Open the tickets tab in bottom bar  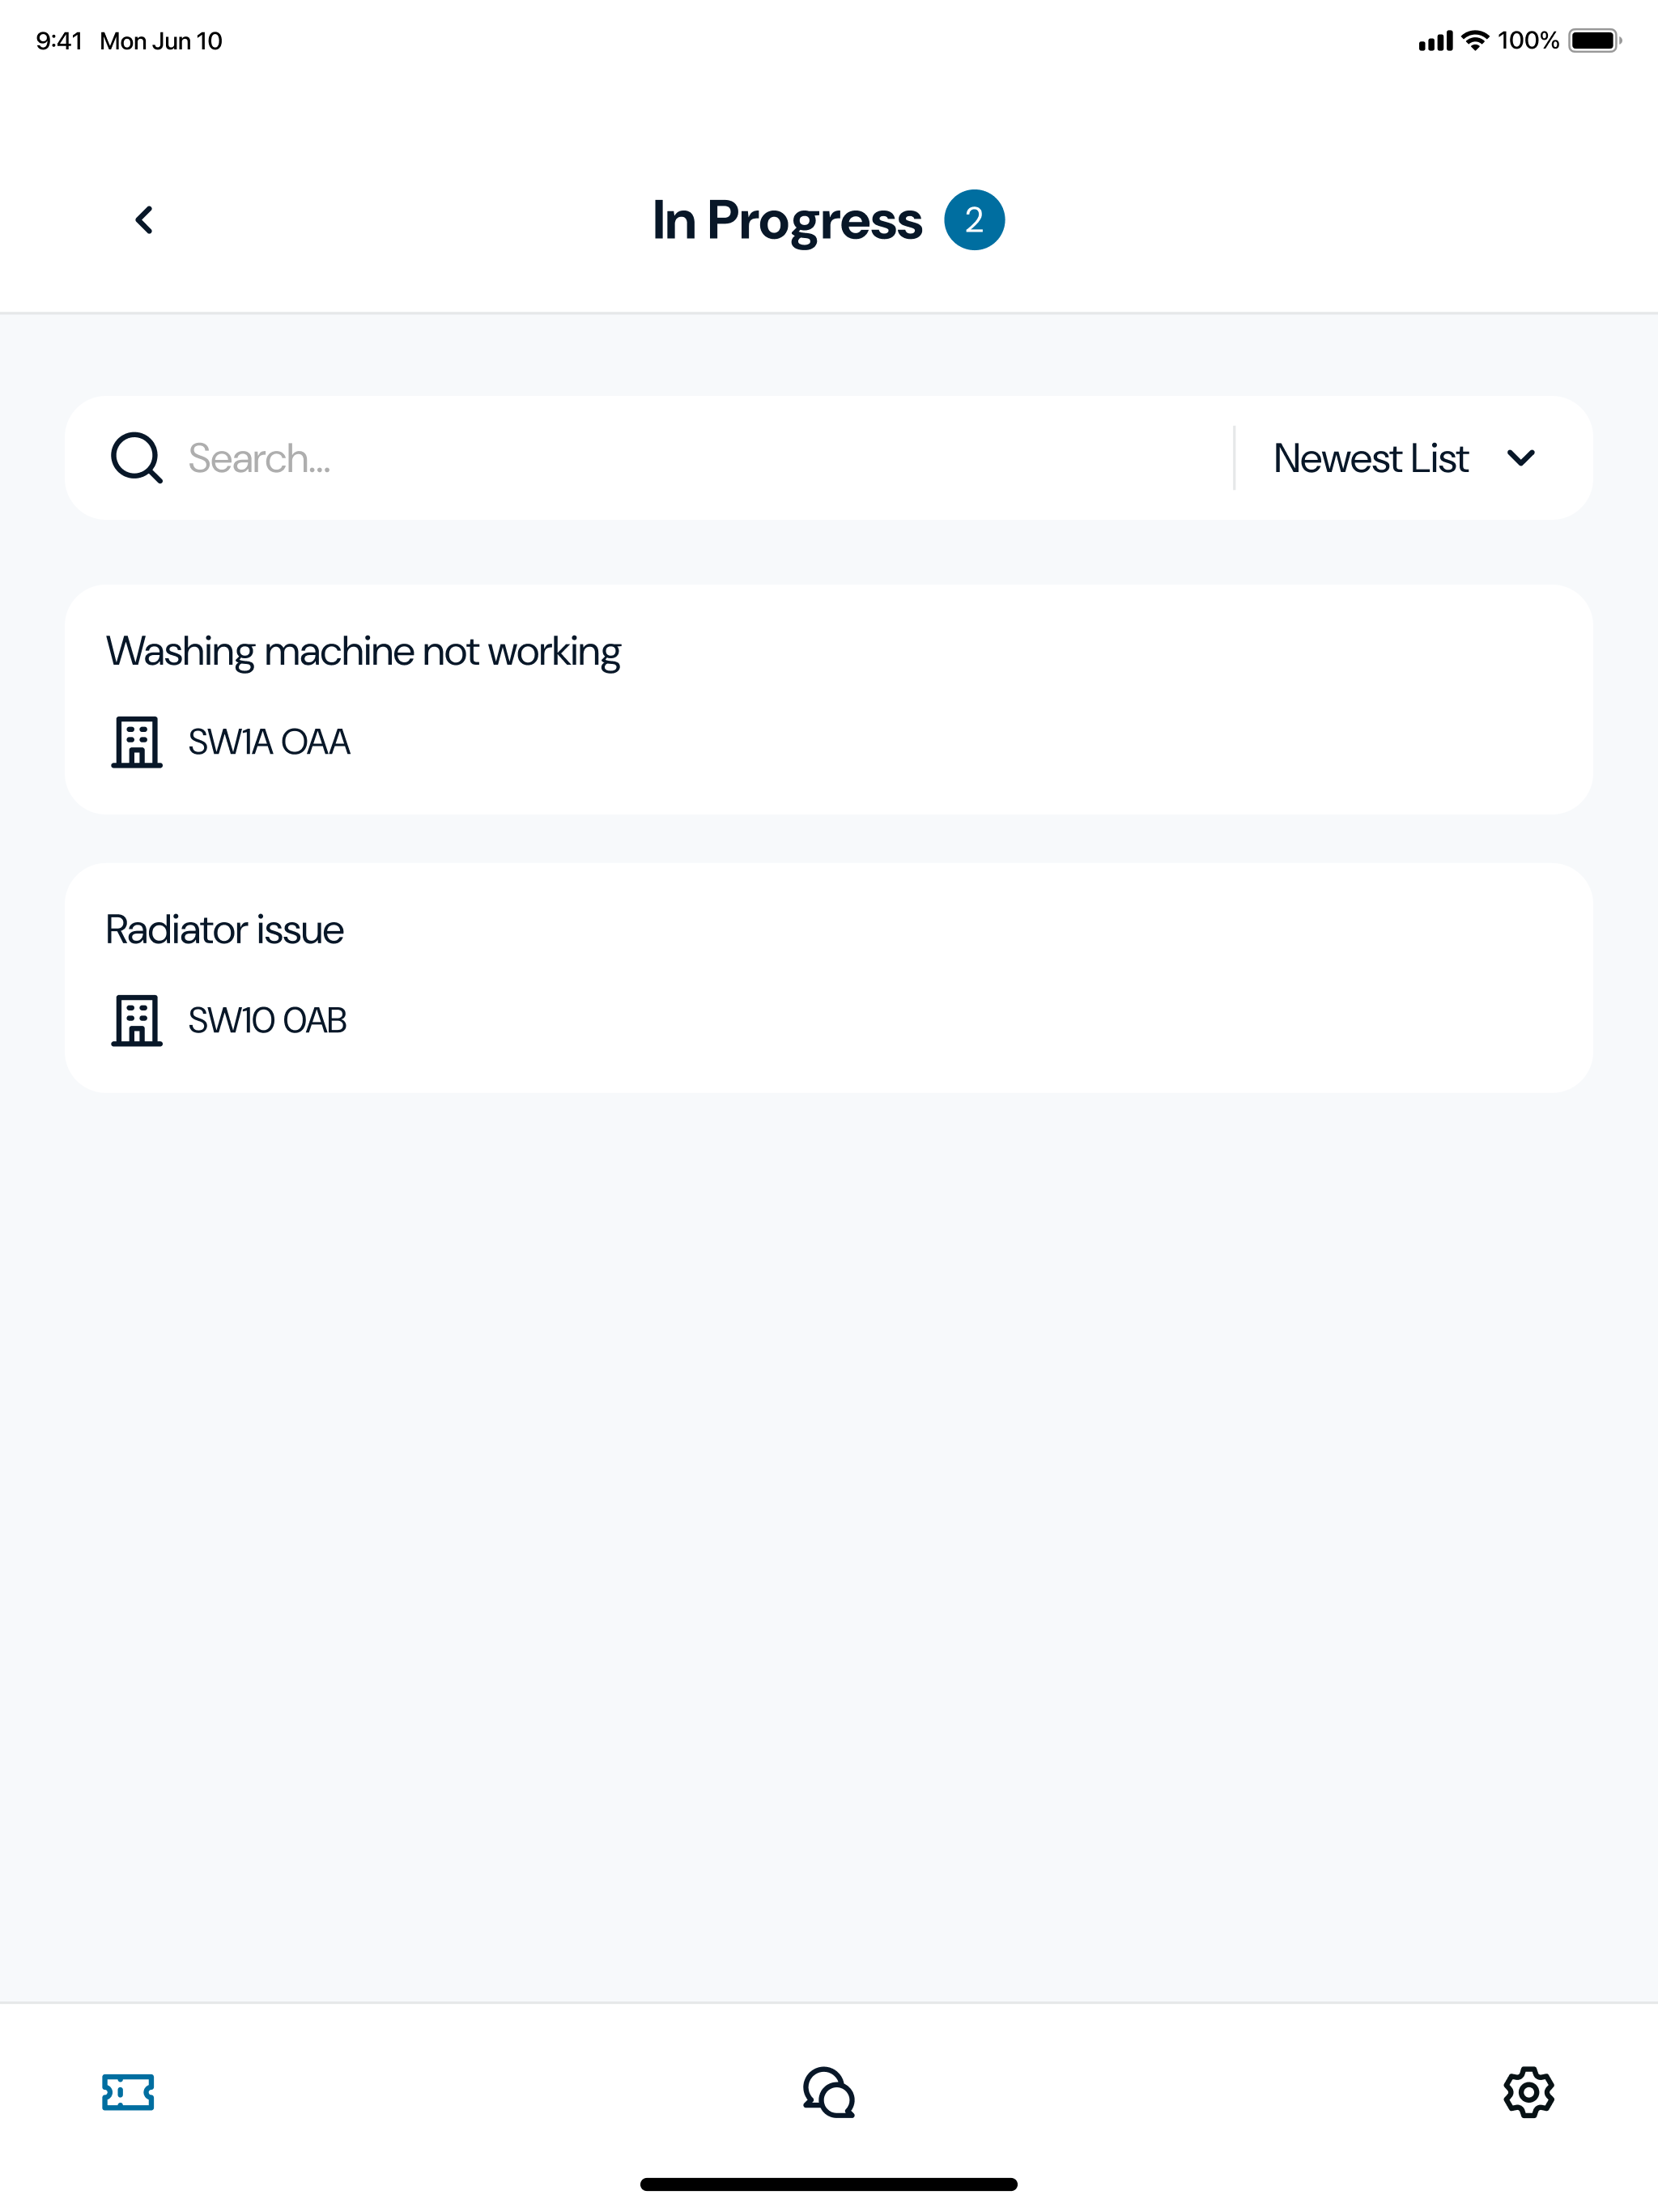click(x=128, y=2092)
